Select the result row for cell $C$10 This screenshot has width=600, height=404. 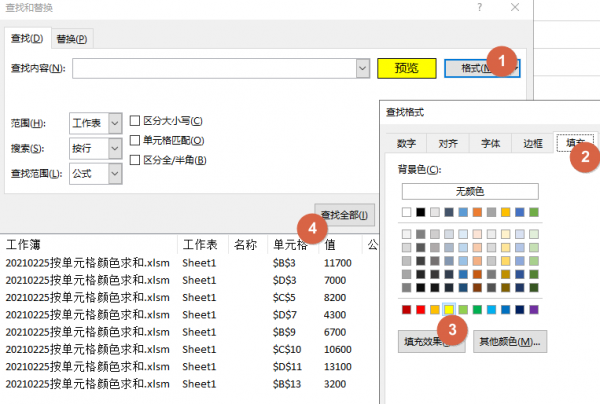click(x=189, y=349)
